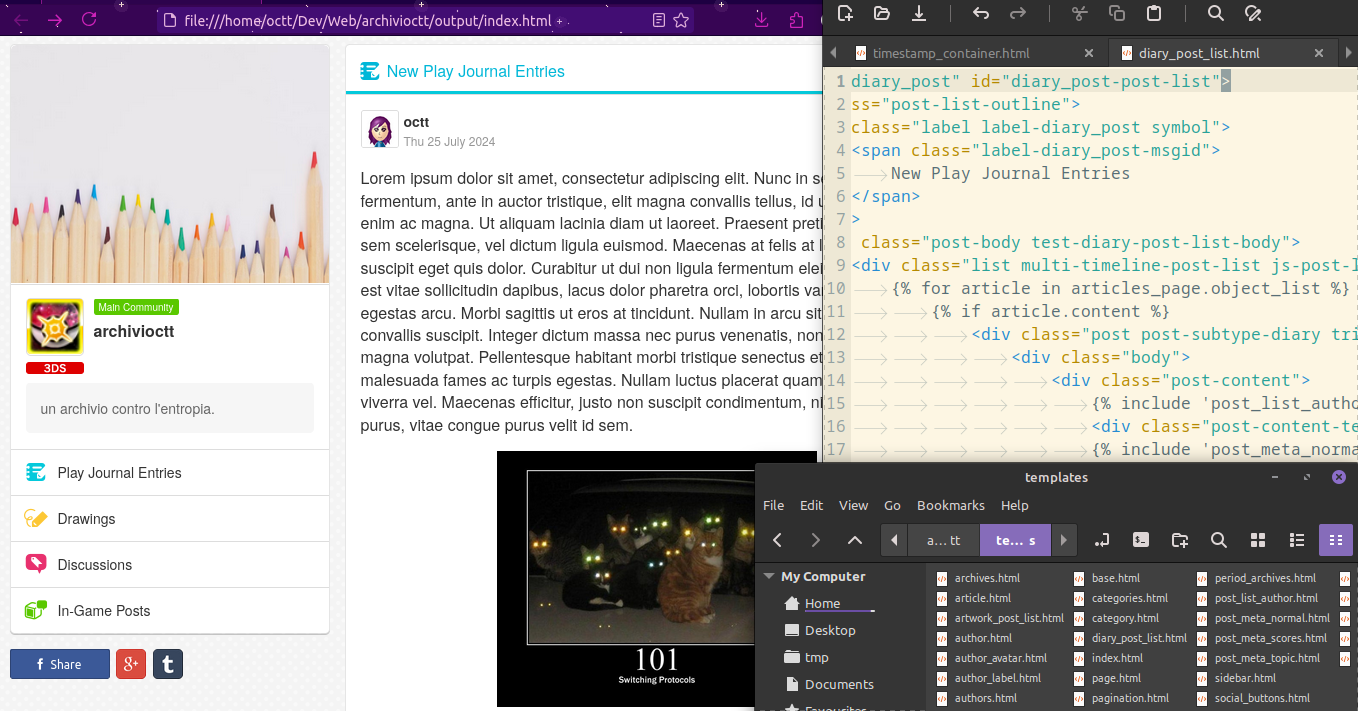Image resolution: width=1358 pixels, height=711 pixels.
Task: Toggle location entry in file manager
Action: (x=1102, y=540)
